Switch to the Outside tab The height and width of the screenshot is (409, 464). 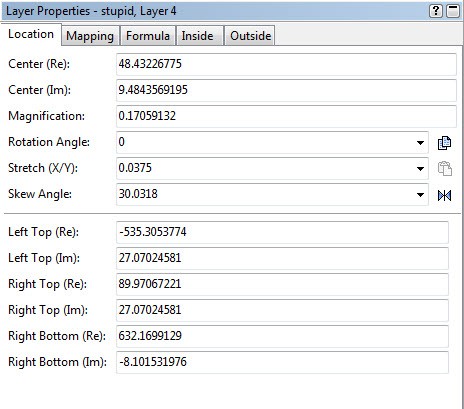point(250,36)
